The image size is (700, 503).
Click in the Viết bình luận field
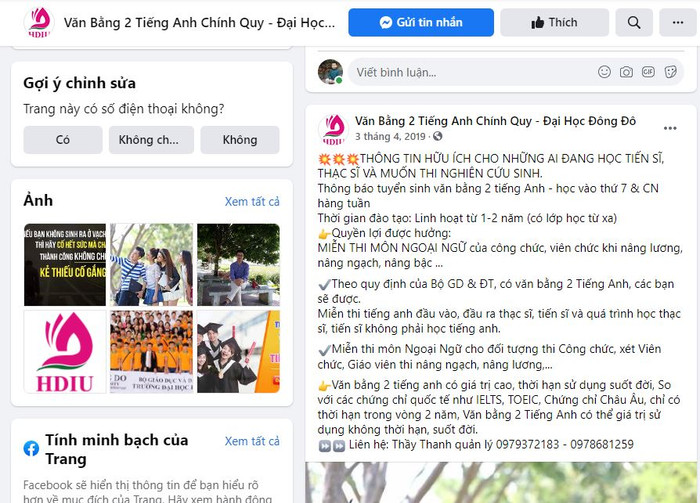click(x=474, y=72)
